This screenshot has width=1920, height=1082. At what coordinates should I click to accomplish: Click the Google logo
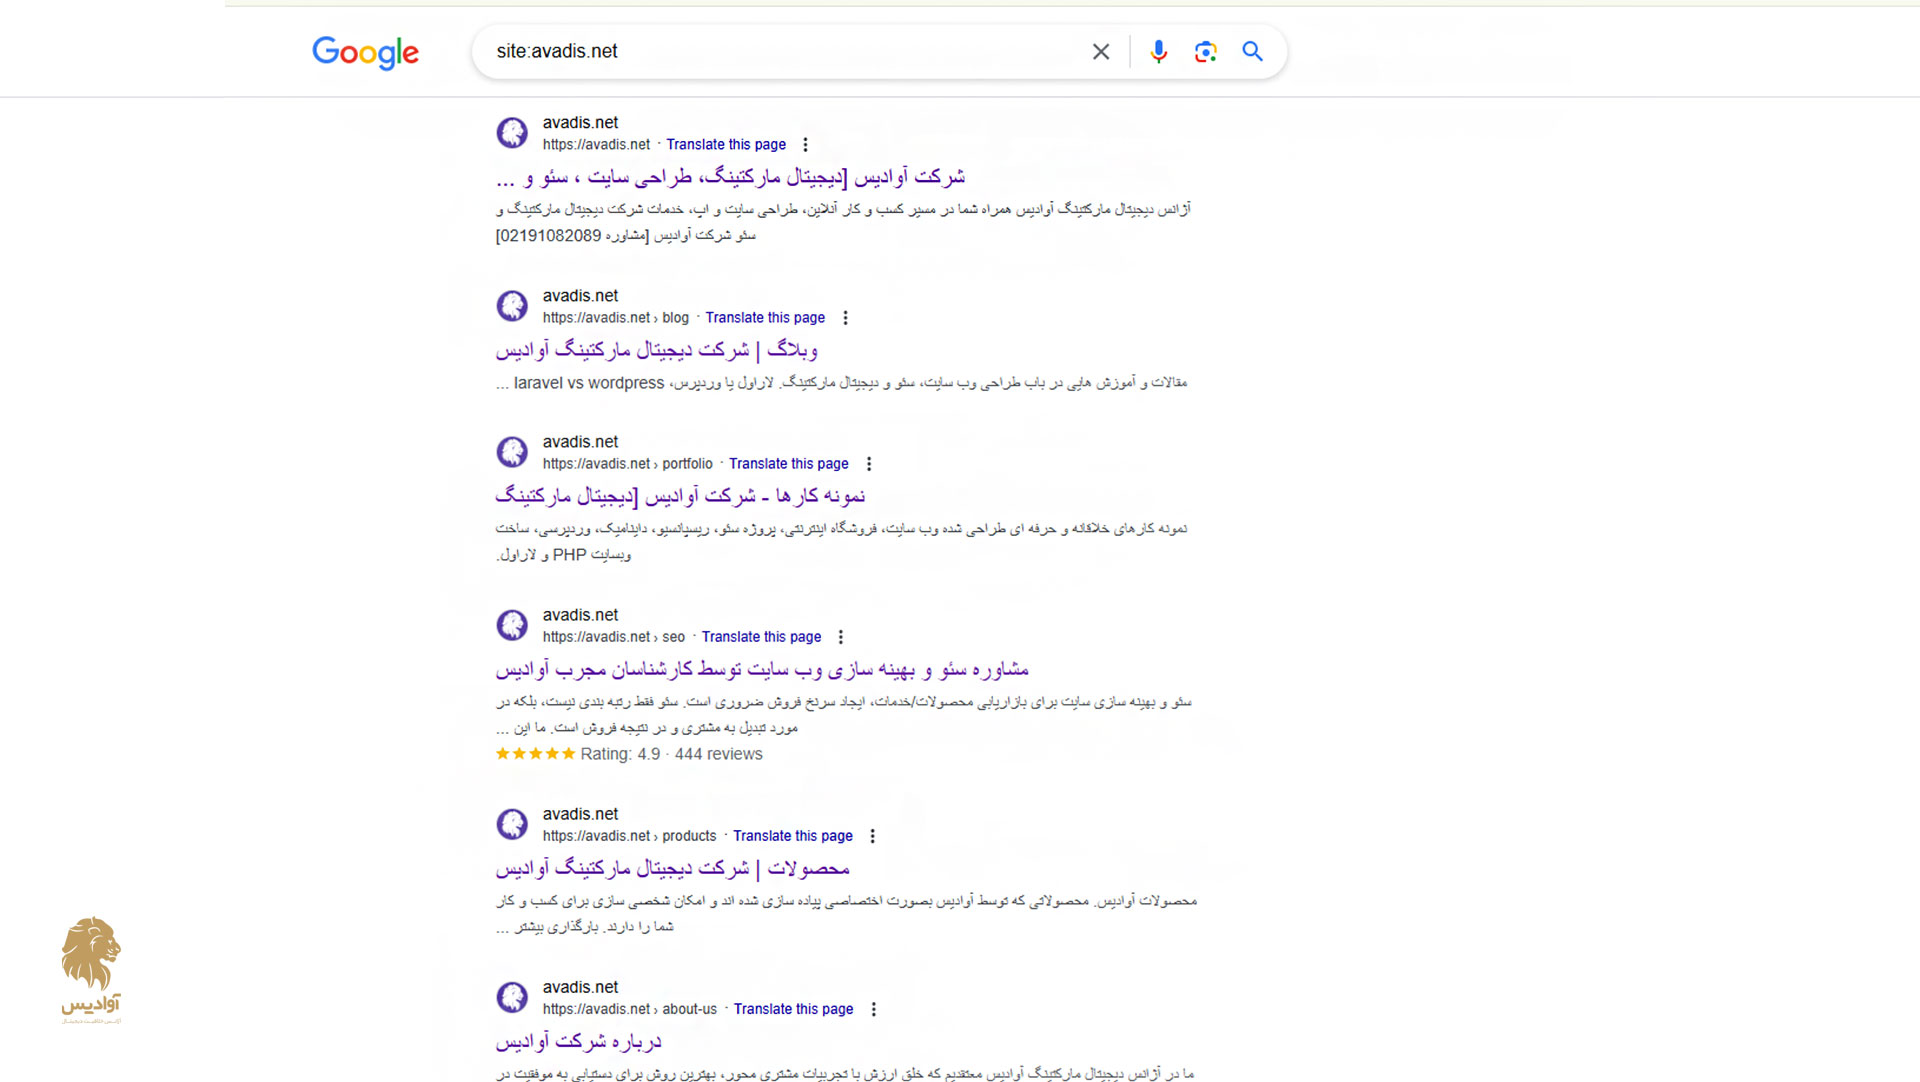(x=365, y=52)
